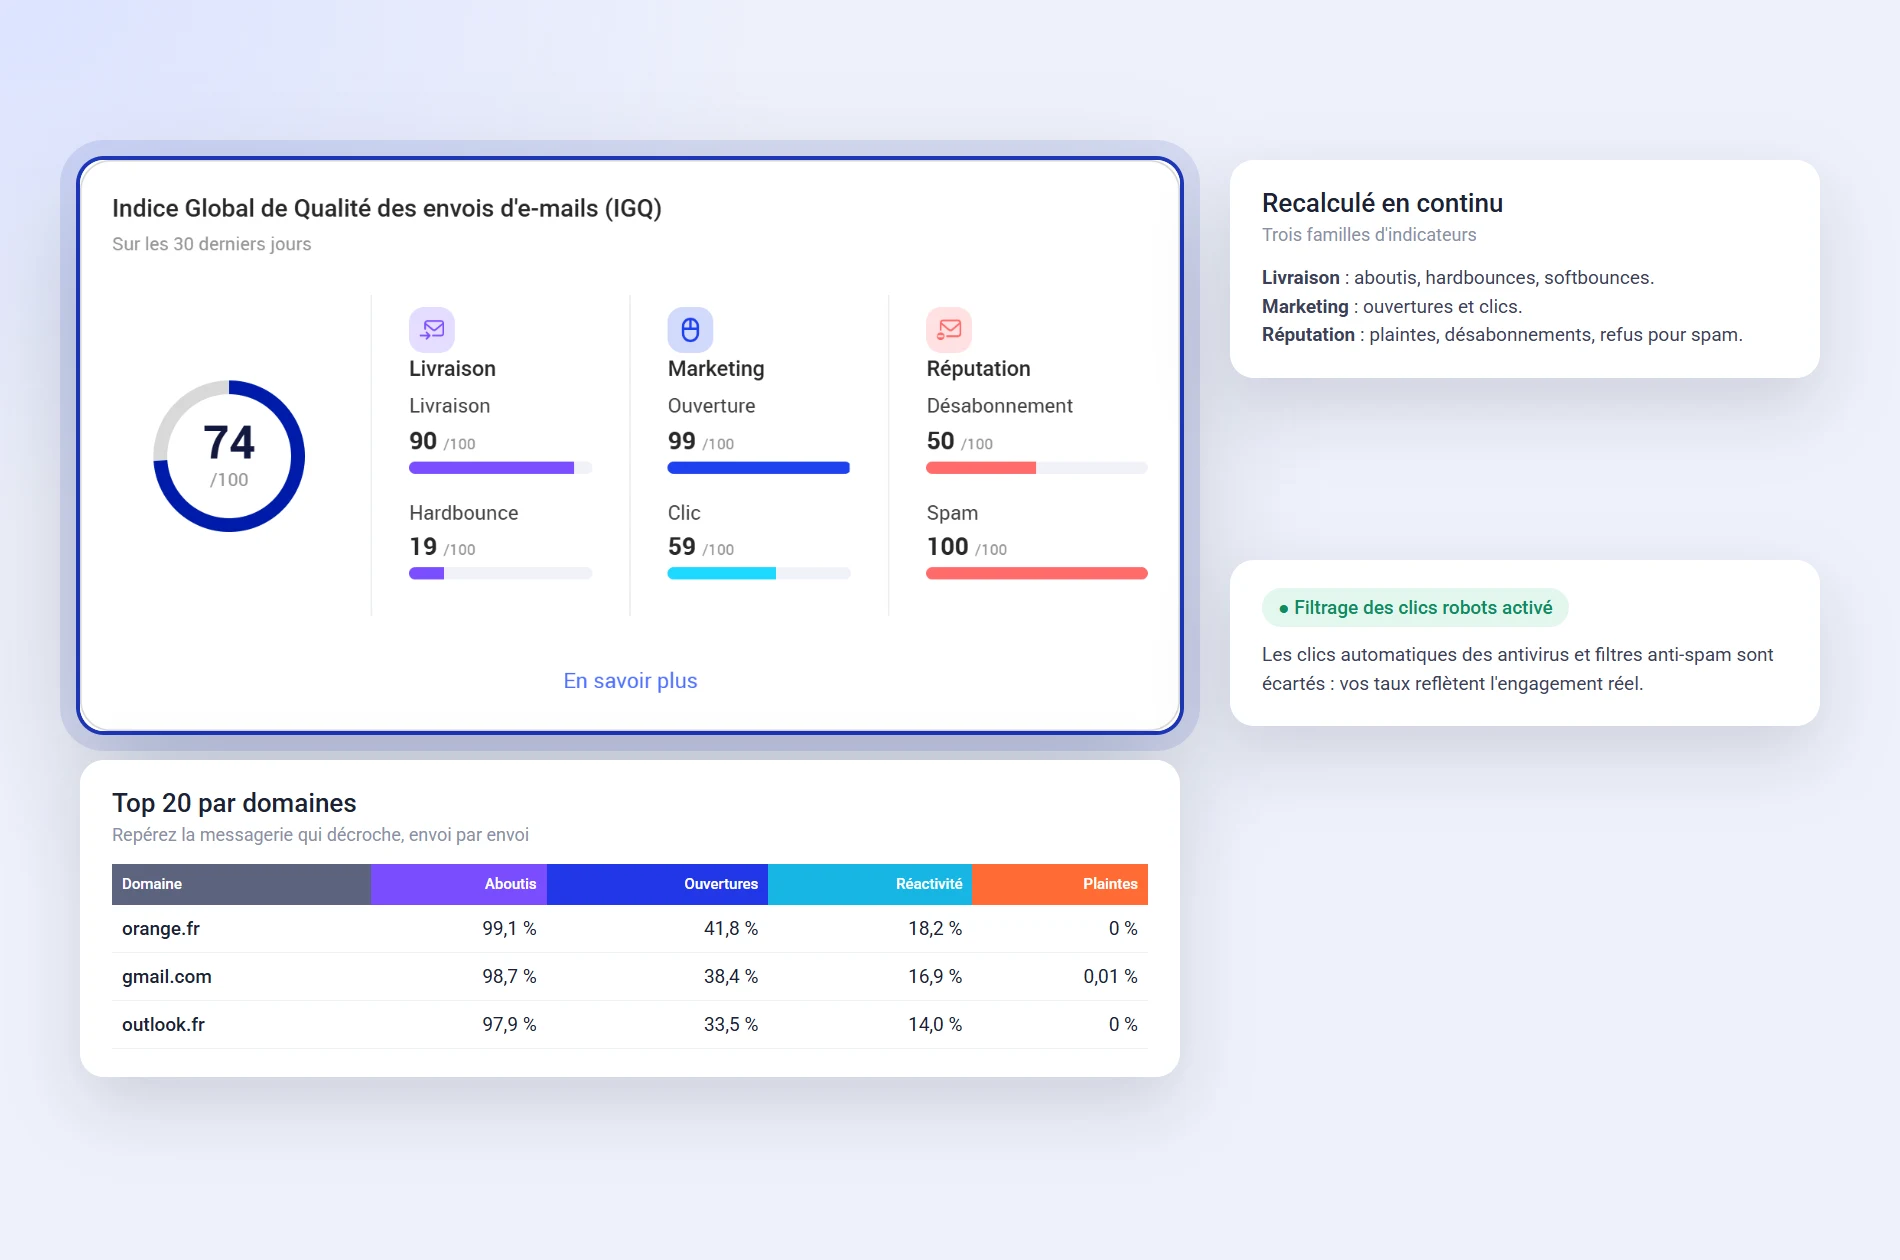Sort by the Plaintes column header
This screenshot has height=1260, width=1900.
click(x=1060, y=884)
